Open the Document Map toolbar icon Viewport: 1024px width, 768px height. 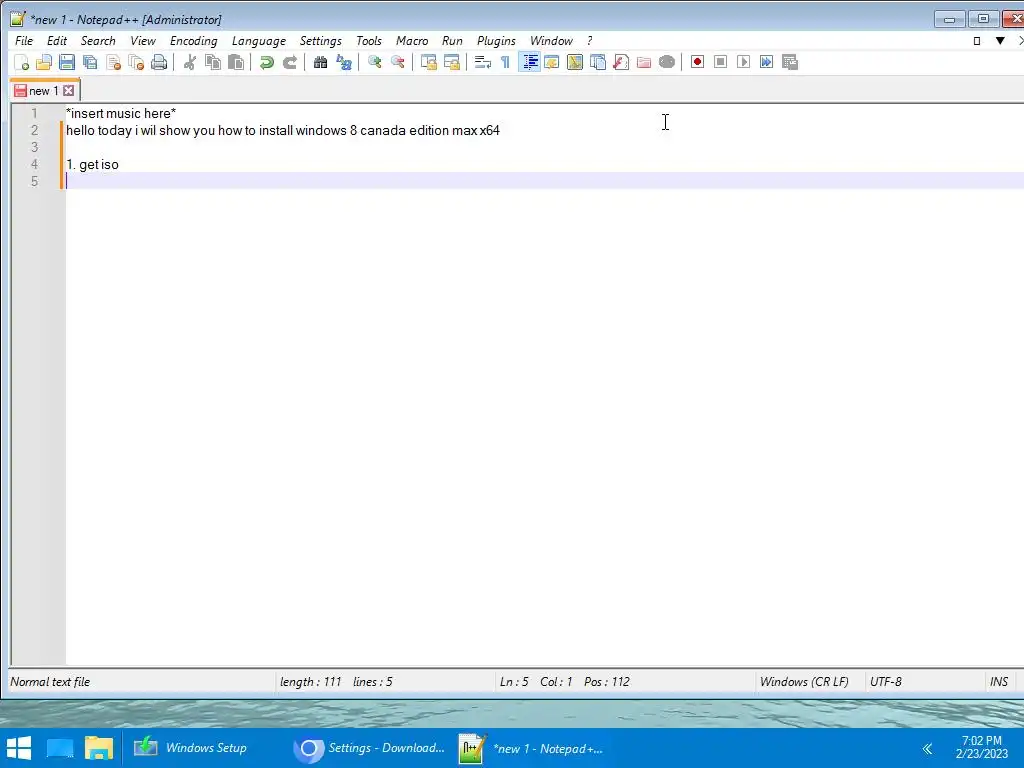[575, 62]
